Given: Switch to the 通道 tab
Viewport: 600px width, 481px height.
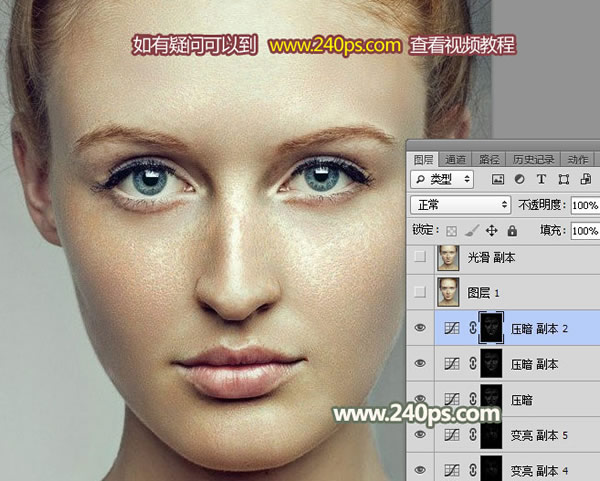Looking at the screenshot, I should point(455,159).
